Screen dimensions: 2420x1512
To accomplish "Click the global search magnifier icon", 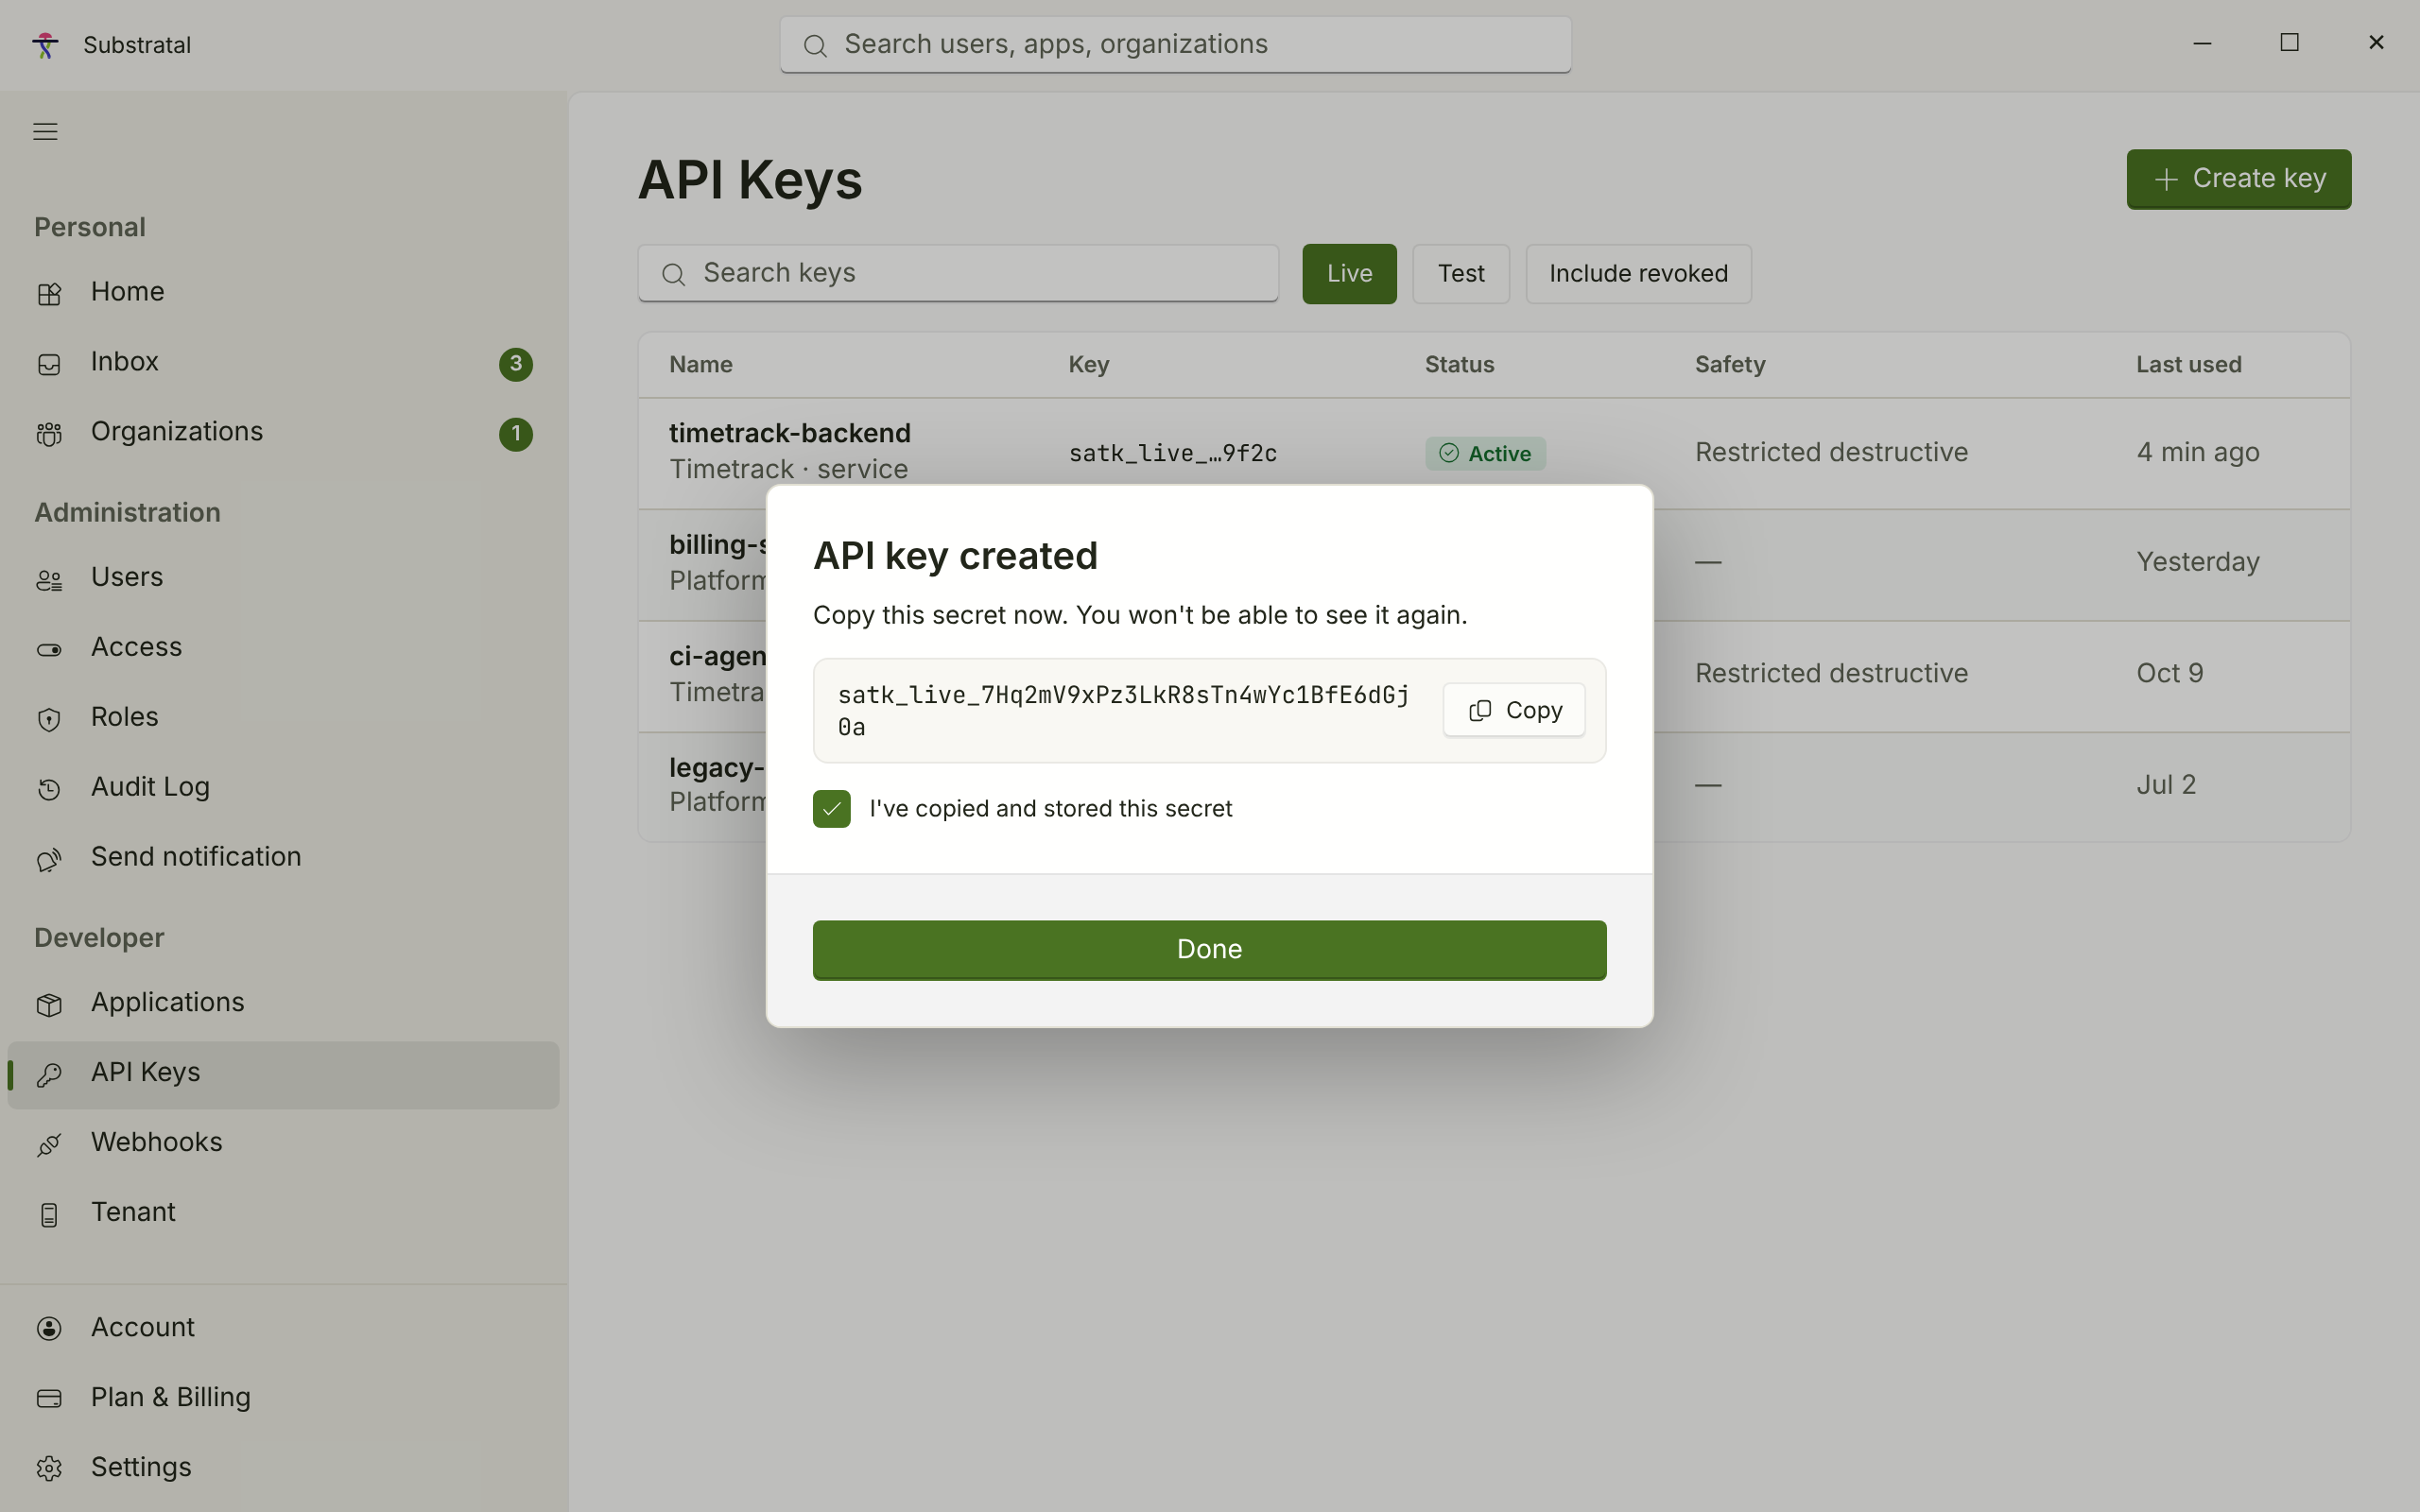I will click(815, 45).
